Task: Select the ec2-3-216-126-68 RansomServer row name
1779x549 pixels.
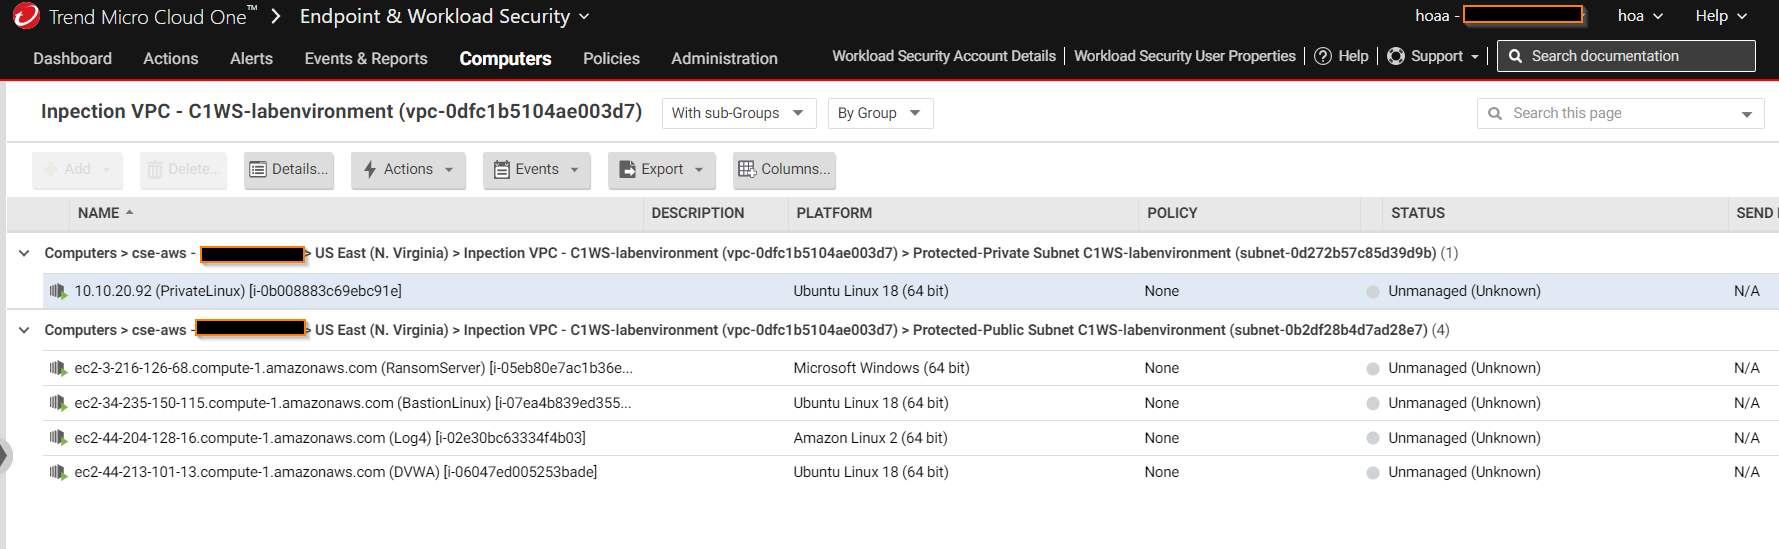Action: pyautogui.click(x=353, y=368)
